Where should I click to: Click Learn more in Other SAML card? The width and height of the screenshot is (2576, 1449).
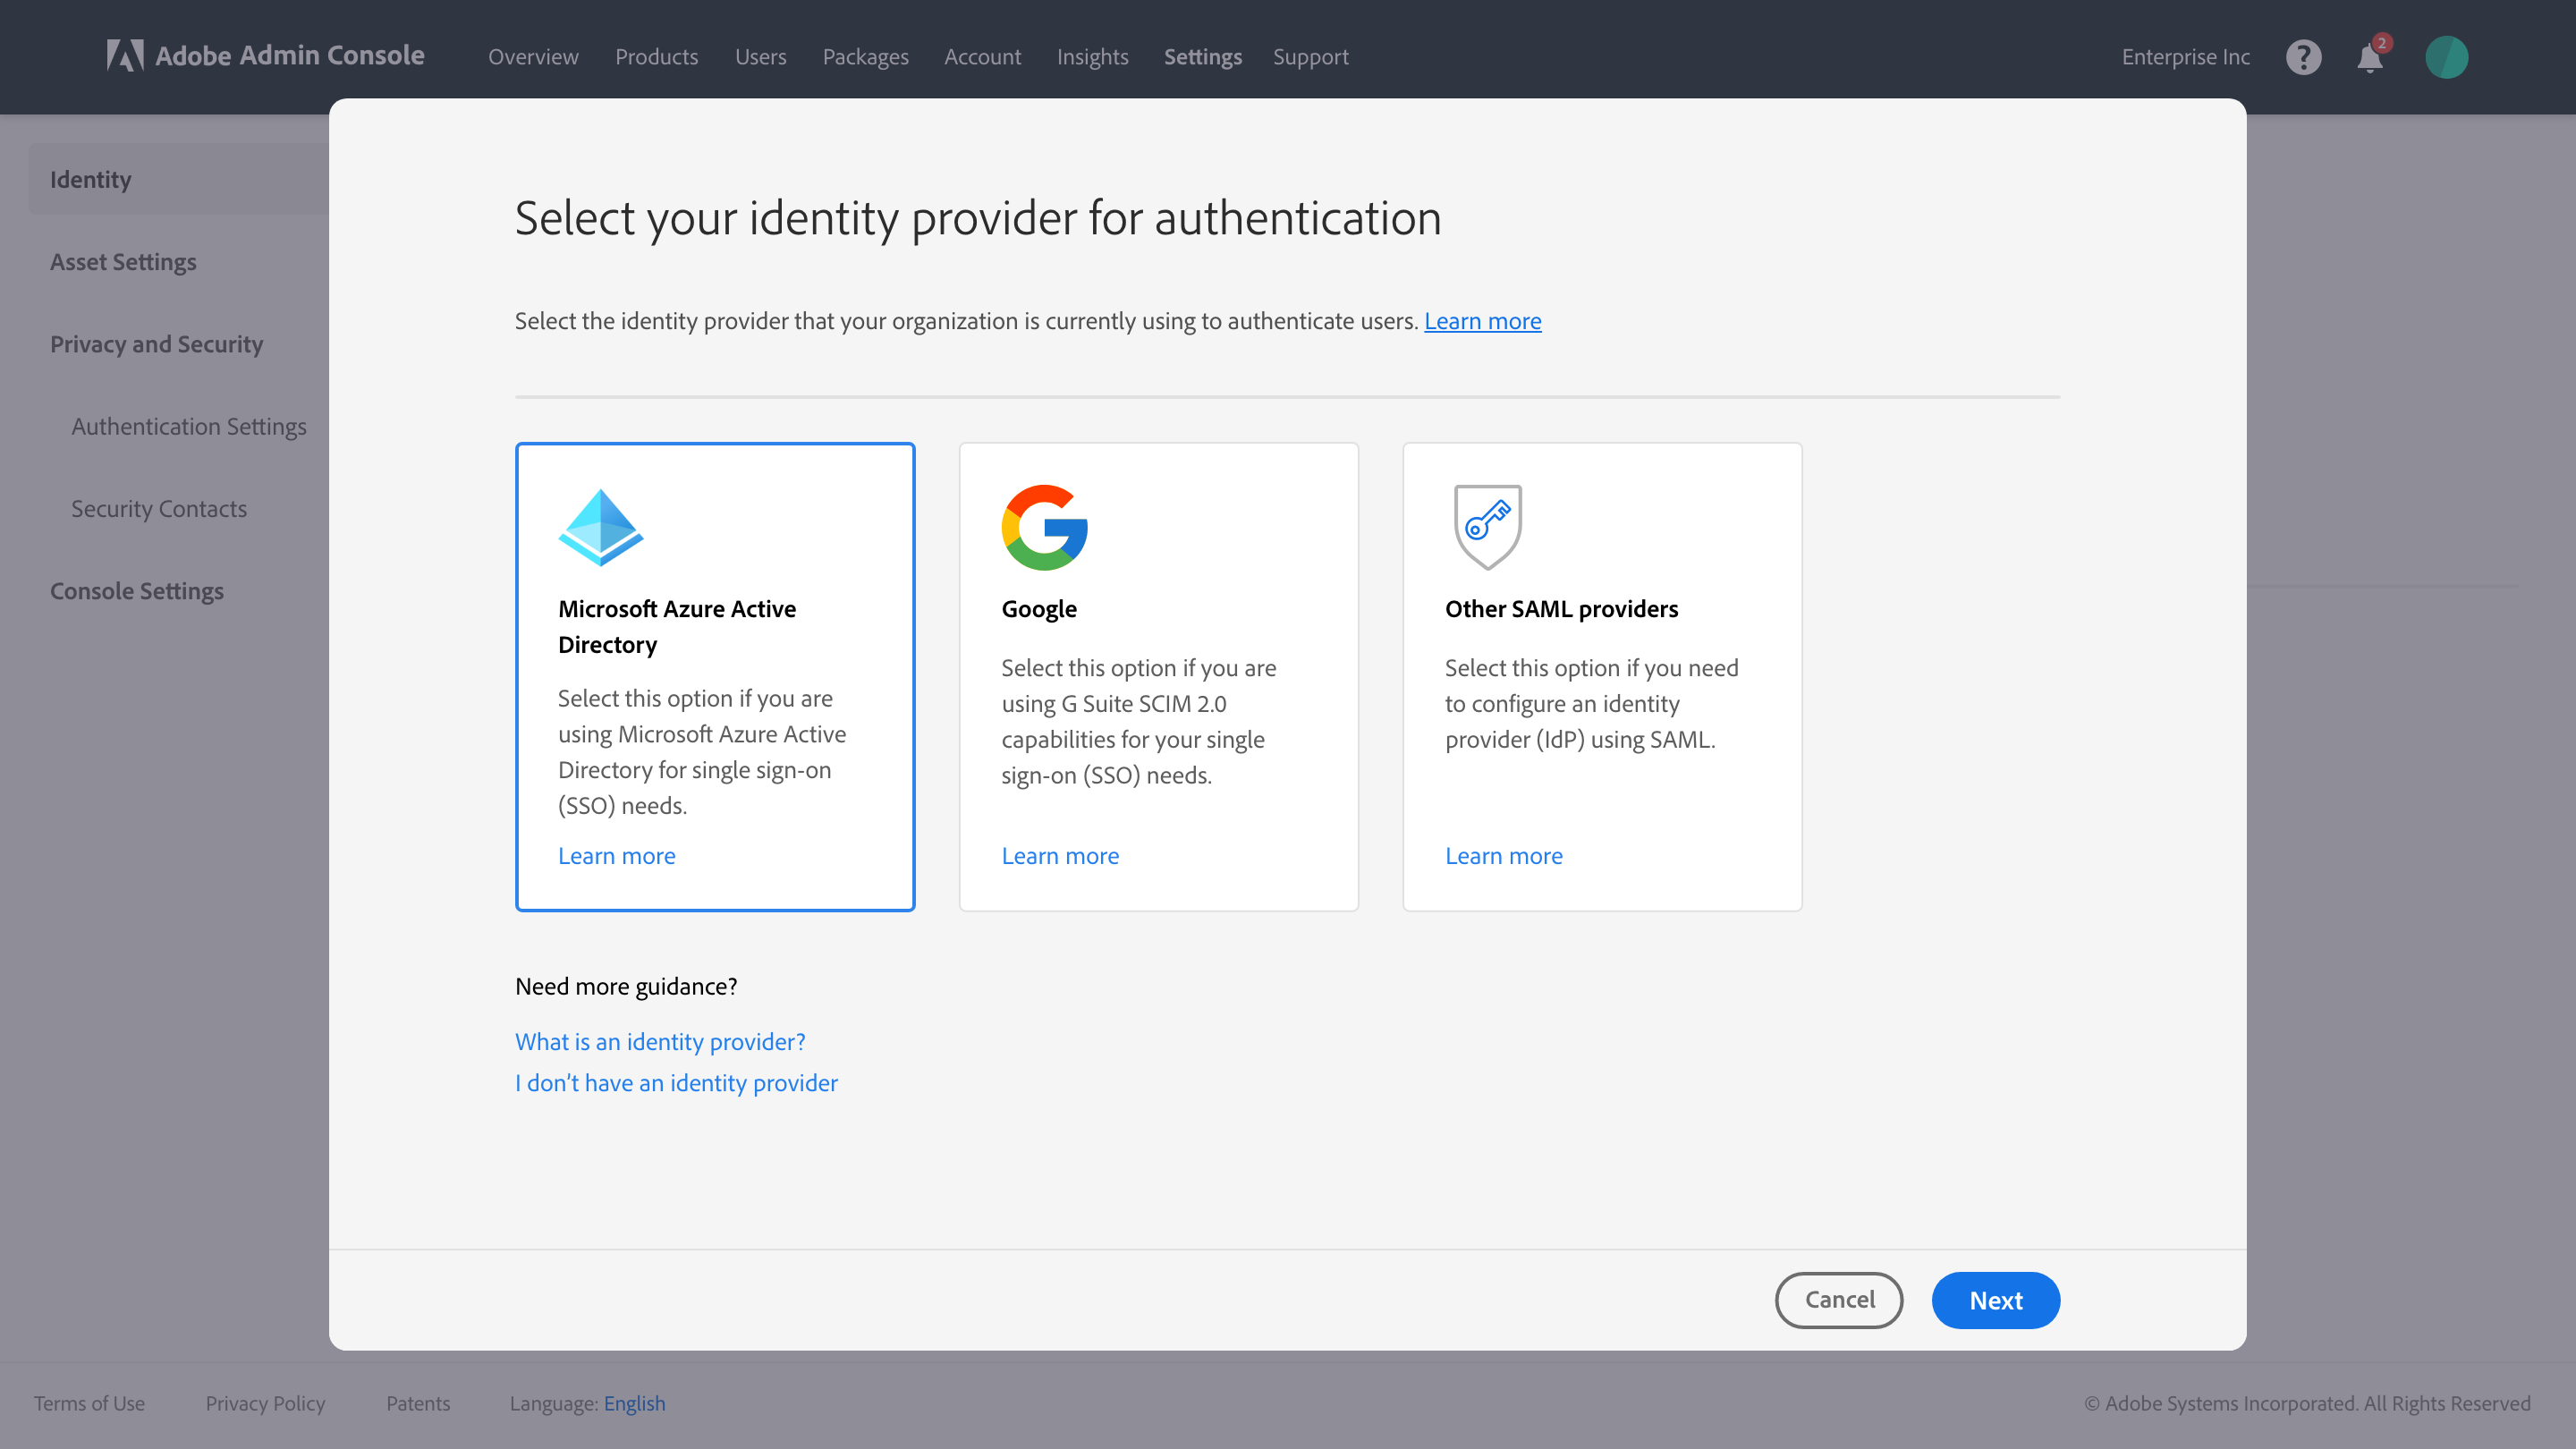pos(1503,856)
